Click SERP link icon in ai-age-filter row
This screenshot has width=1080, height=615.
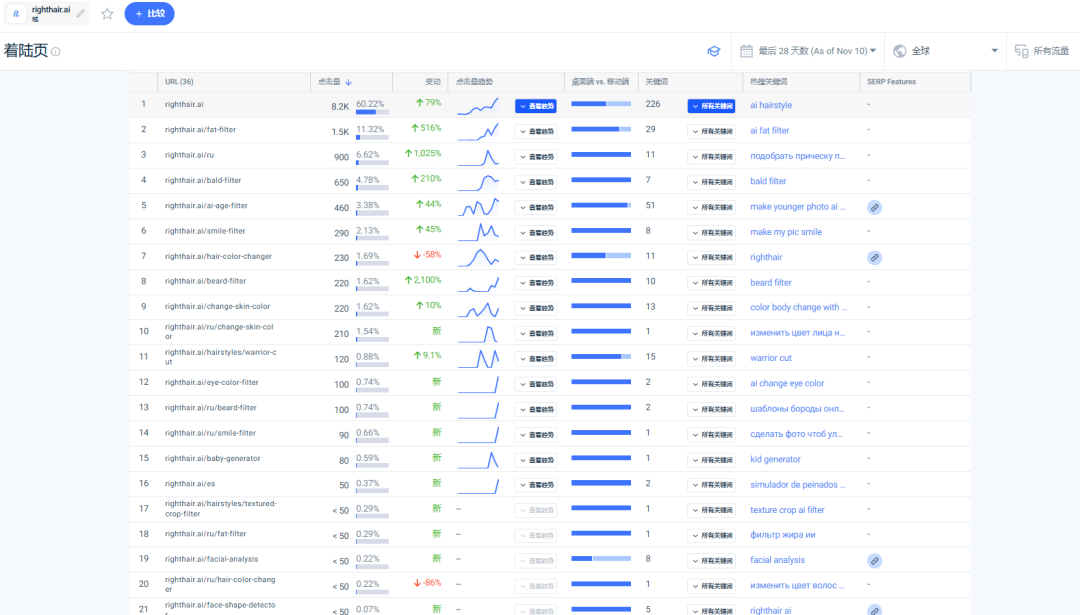click(874, 207)
